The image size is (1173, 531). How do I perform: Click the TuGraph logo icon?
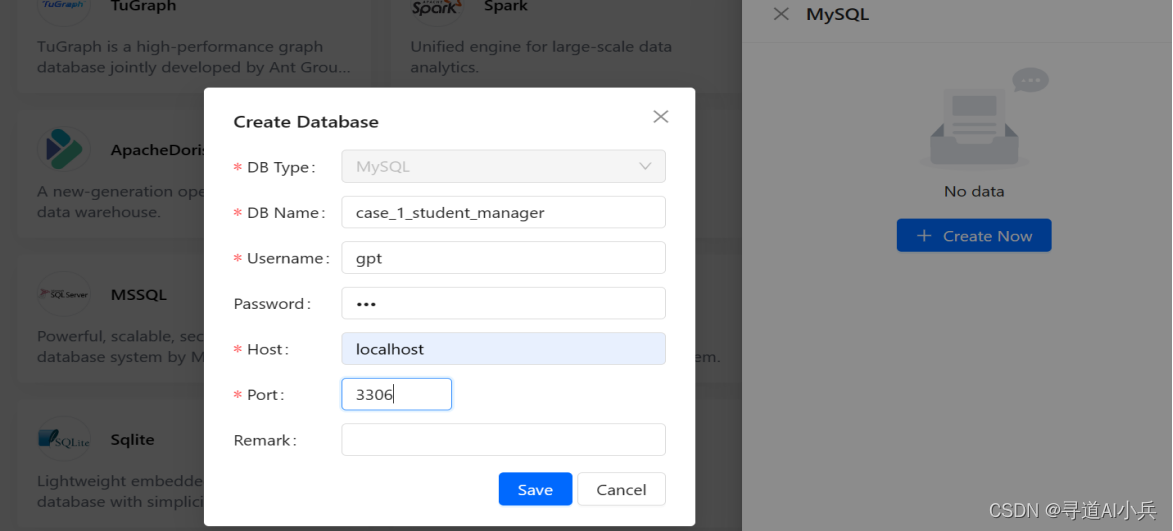click(64, 8)
